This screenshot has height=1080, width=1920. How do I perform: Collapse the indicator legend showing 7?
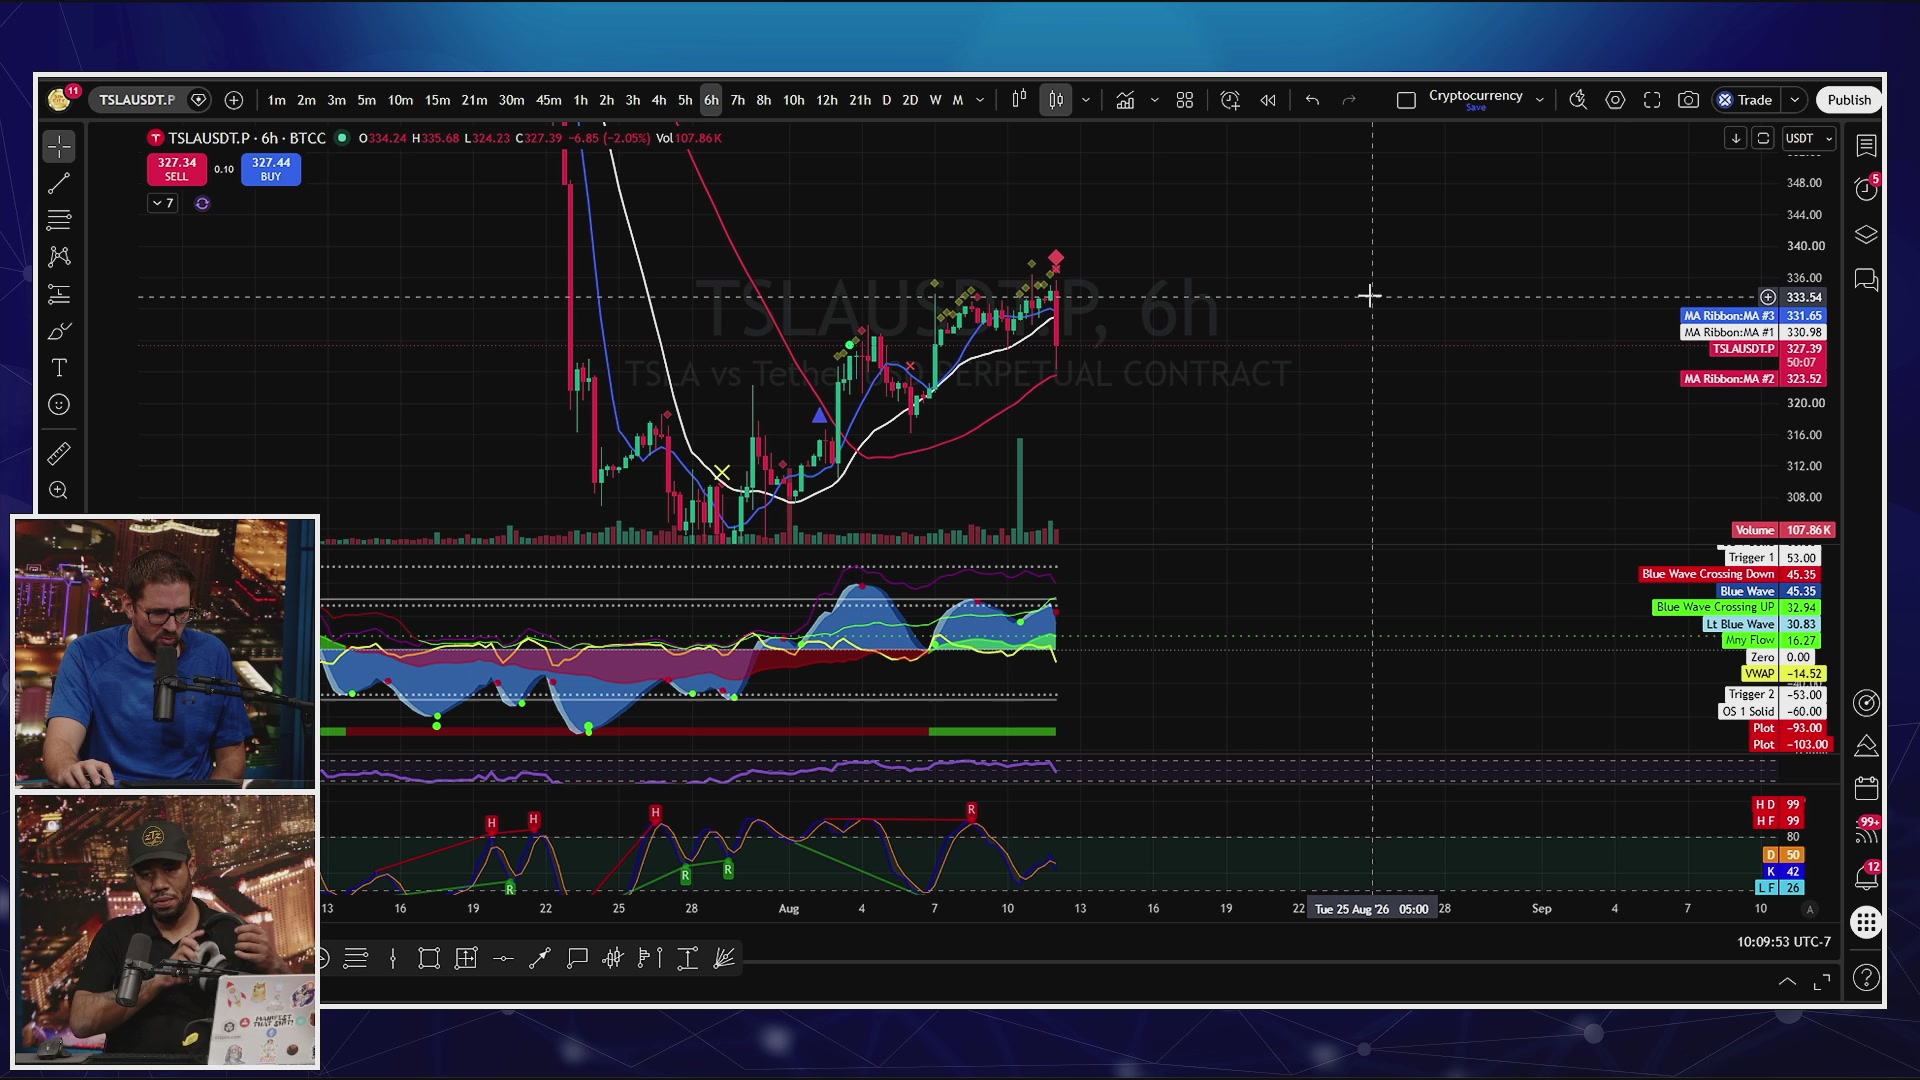pos(163,204)
